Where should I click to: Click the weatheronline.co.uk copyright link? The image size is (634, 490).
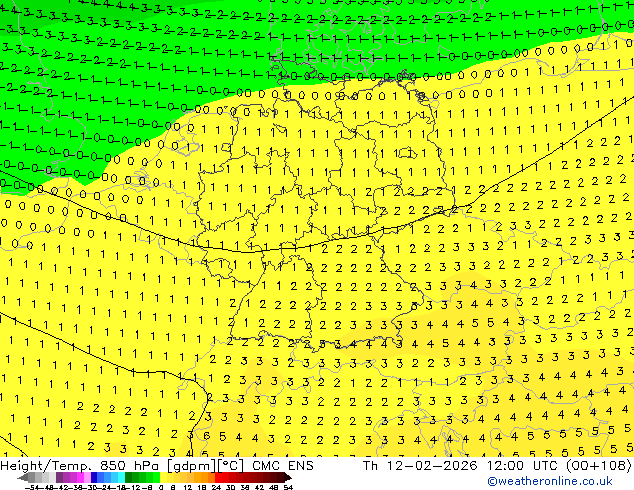550,481
